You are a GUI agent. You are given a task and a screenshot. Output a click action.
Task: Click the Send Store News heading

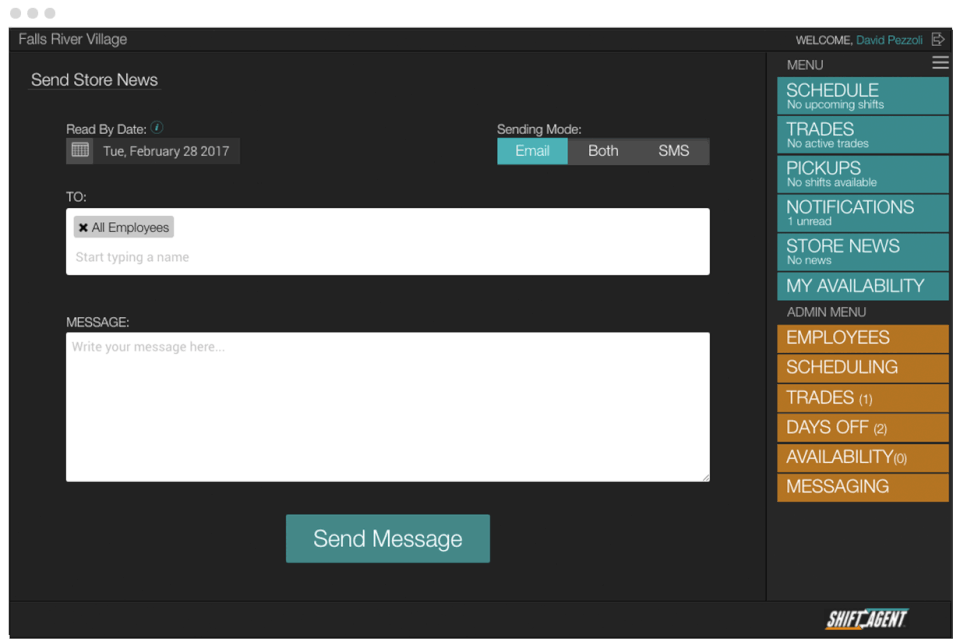click(x=94, y=80)
